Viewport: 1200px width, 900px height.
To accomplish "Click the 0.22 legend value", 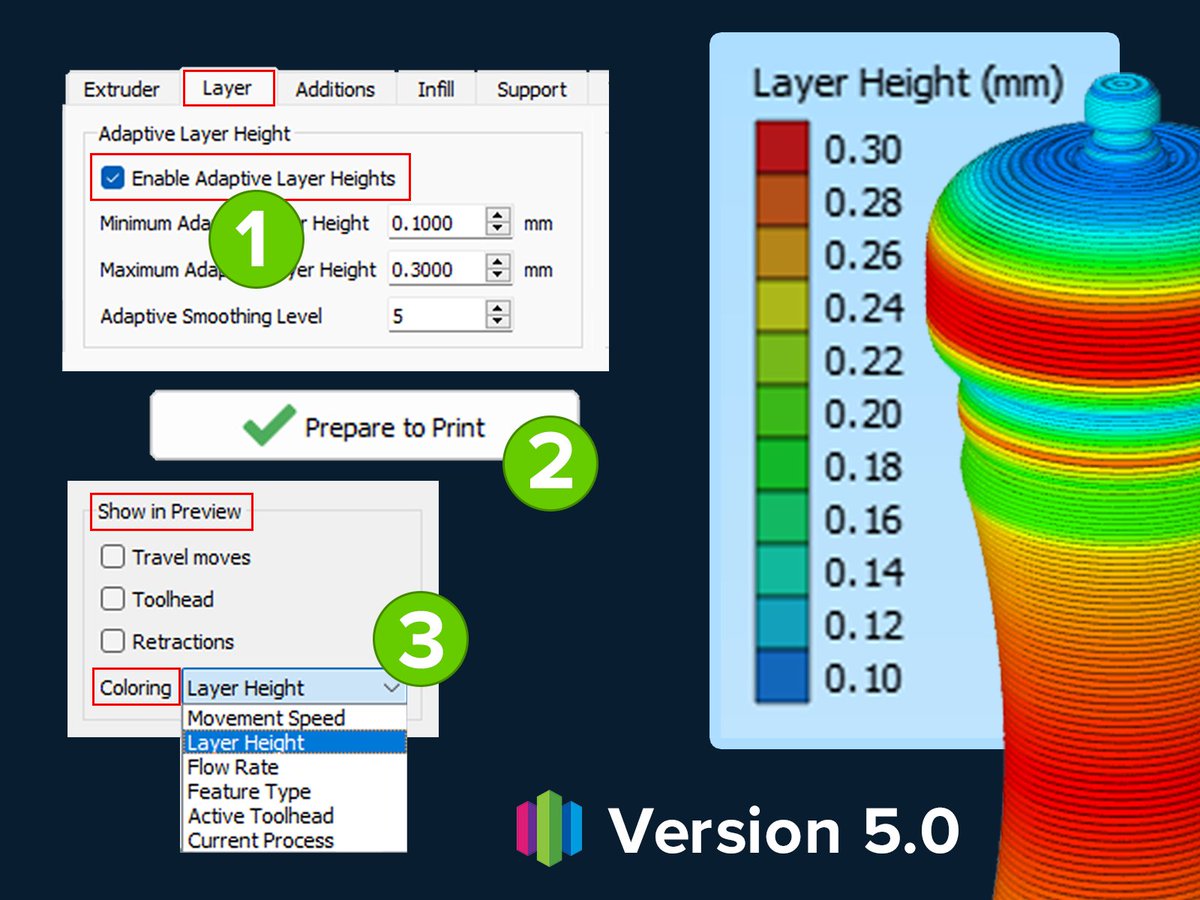I will click(x=863, y=360).
